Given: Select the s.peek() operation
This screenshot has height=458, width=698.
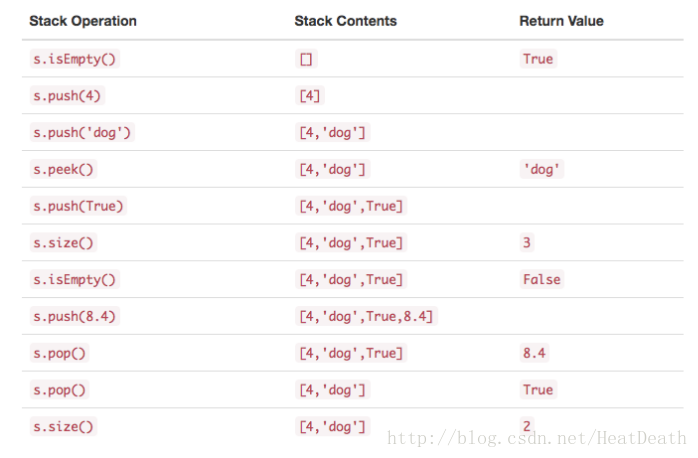Looking at the screenshot, I should tap(63, 170).
